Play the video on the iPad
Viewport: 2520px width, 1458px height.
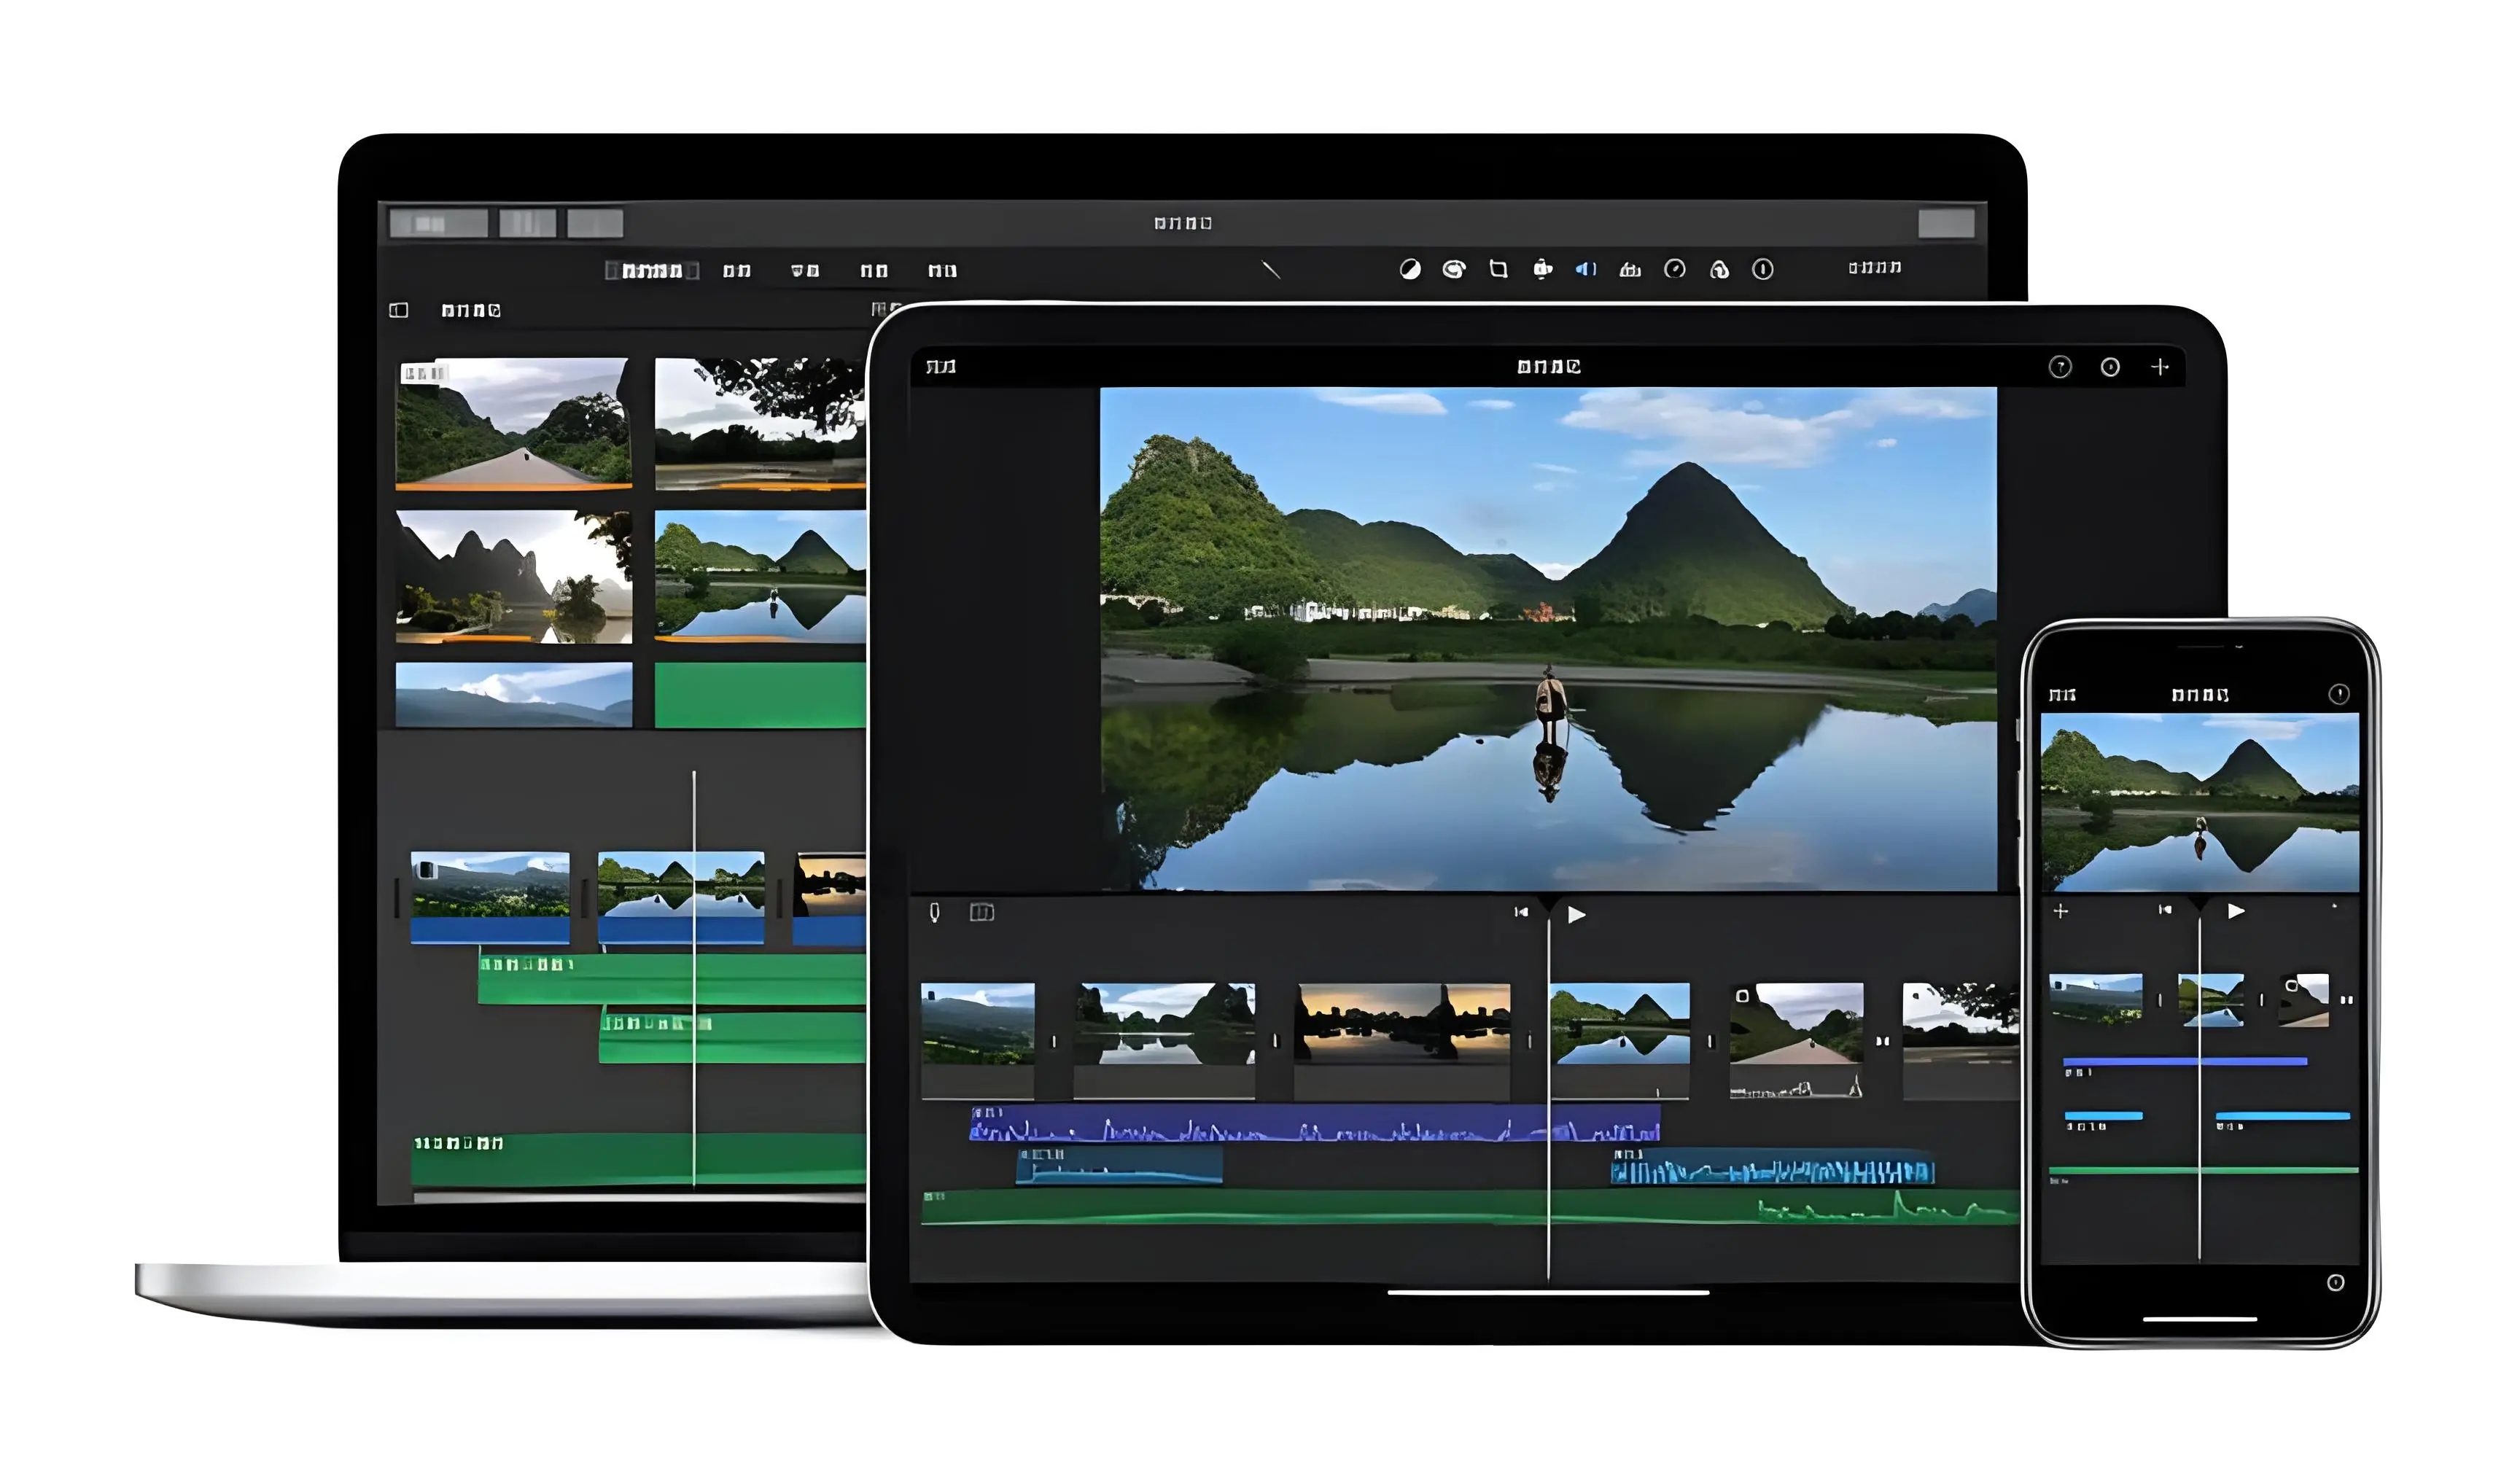[1576, 914]
